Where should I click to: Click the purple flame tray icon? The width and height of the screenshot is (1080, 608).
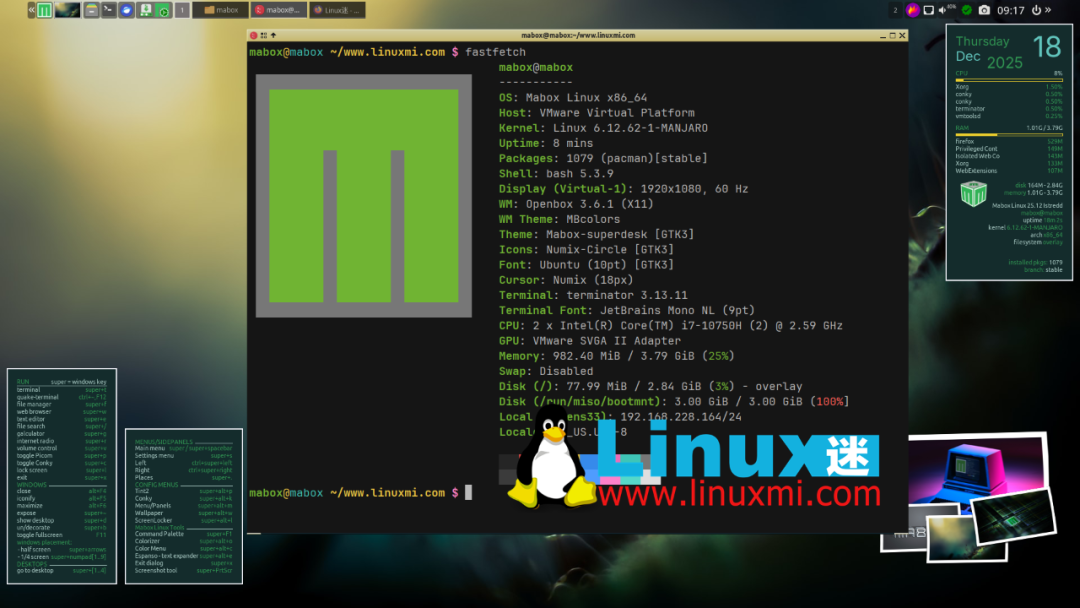click(x=913, y=10)
